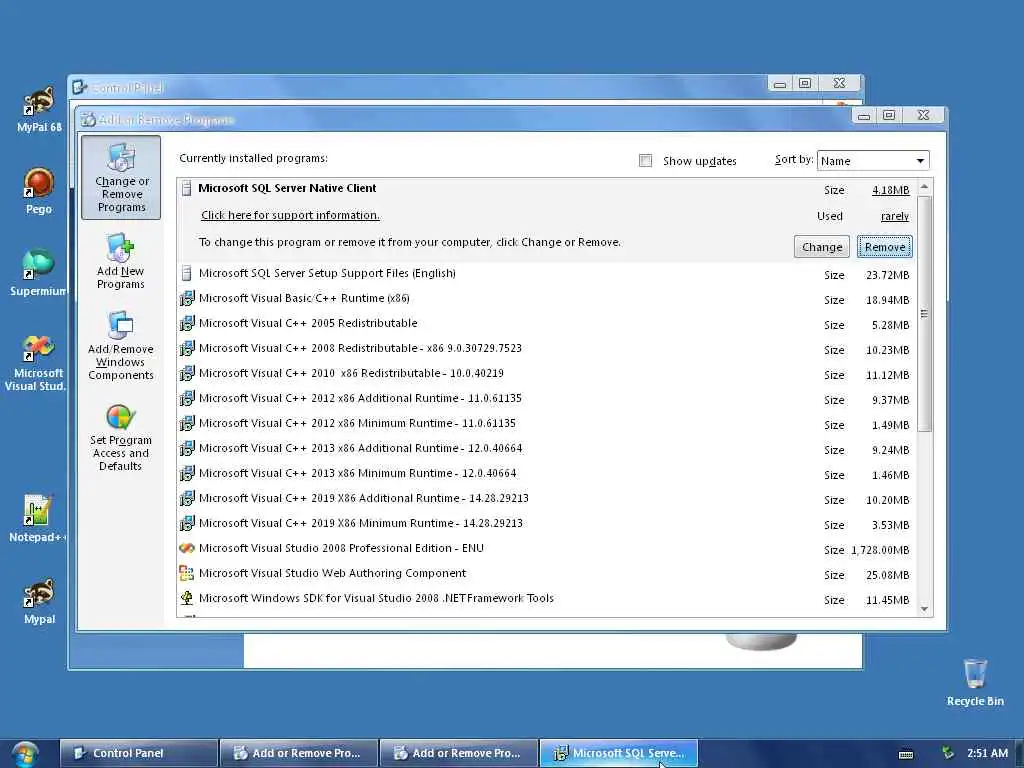This screenshot has width=1024, height=768.
Task: Click Remove button for SQL Server Native Client
Action: coord(885,247)
